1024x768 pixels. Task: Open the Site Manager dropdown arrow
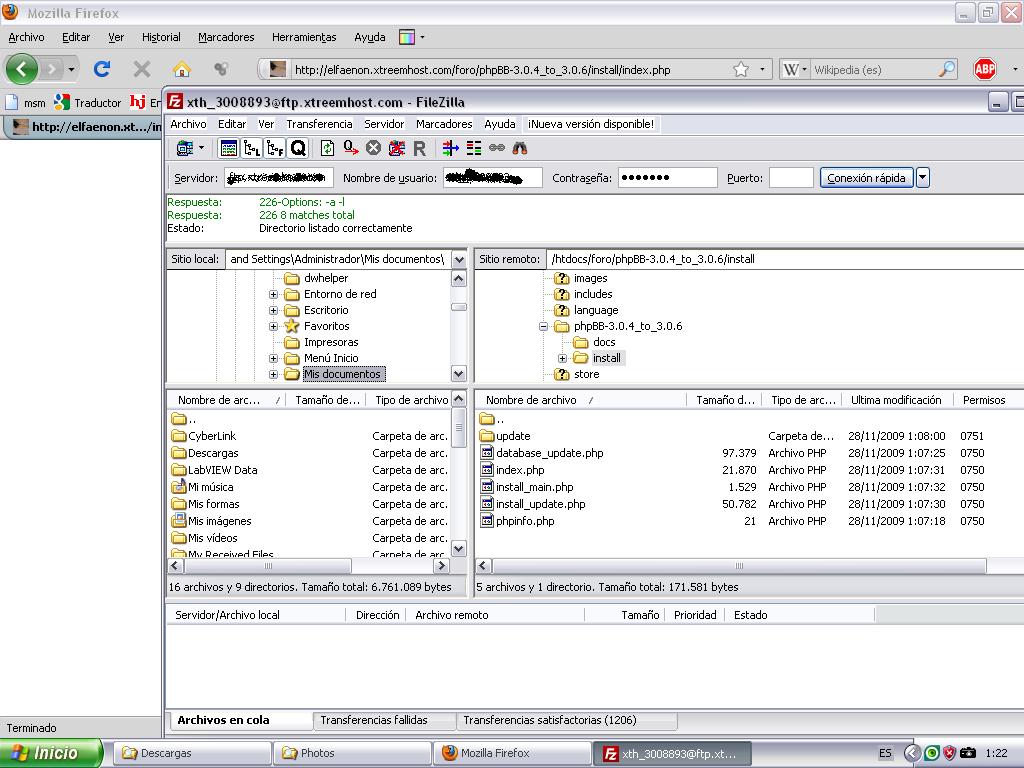point(202,148)
